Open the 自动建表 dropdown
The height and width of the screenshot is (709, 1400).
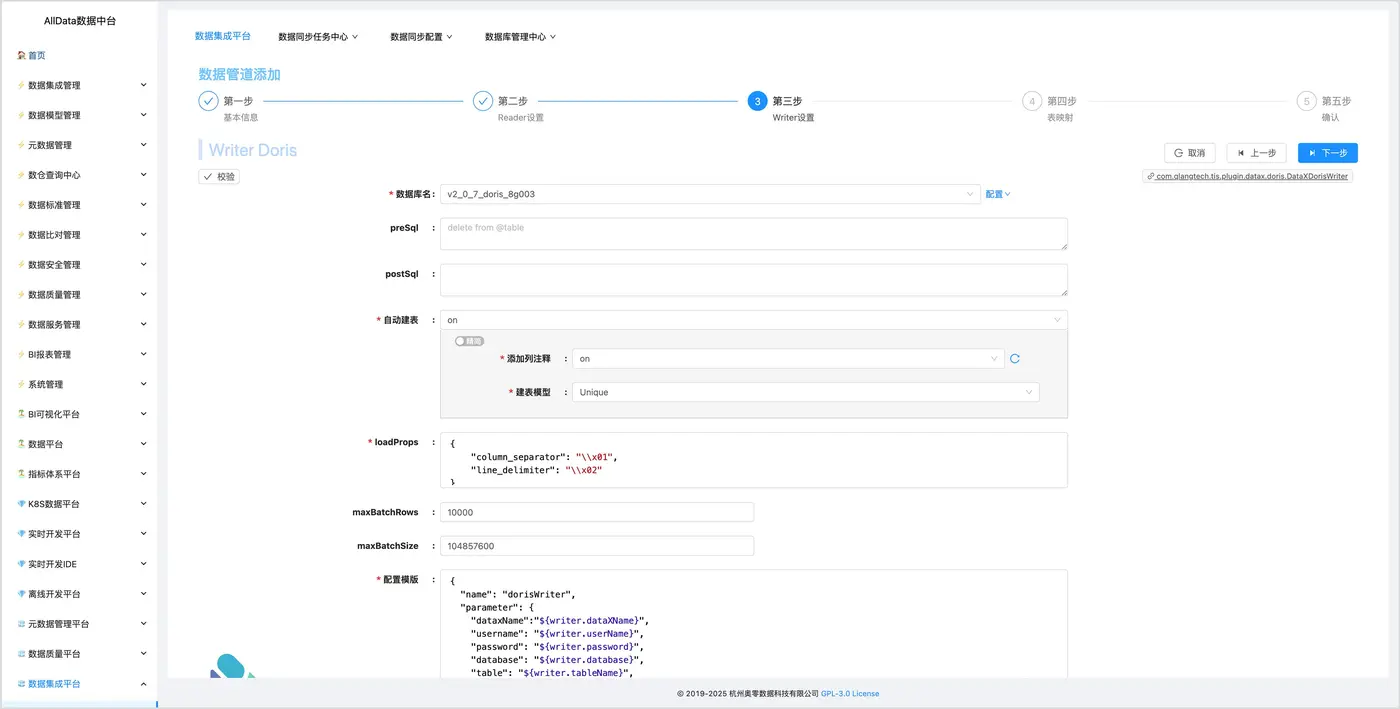point(754,320)
